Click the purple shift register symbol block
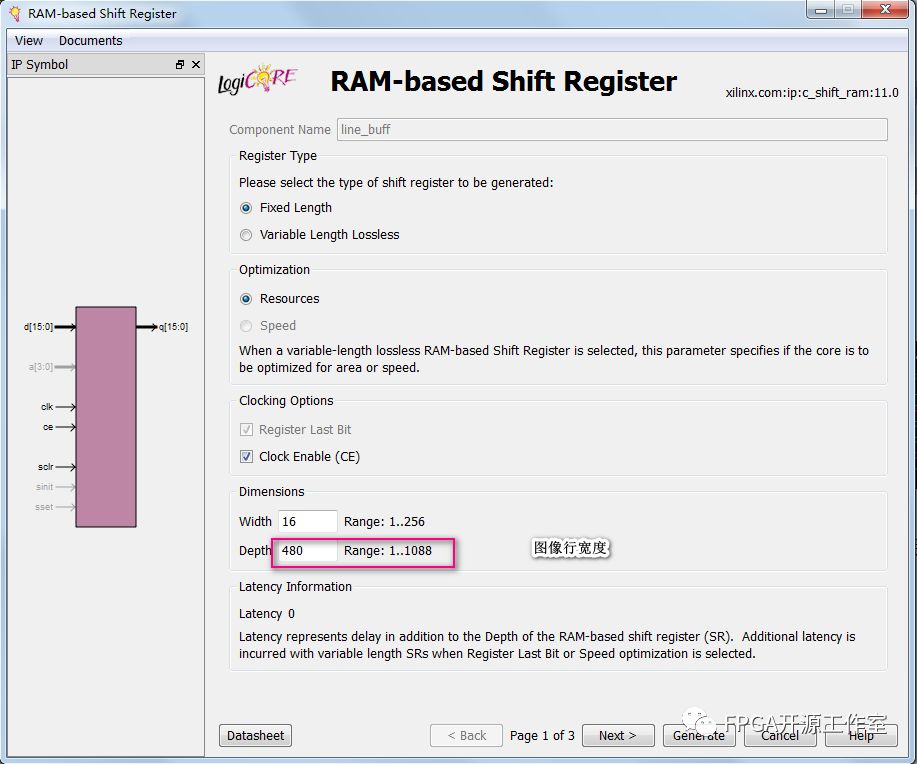 [x=106, y=416]
